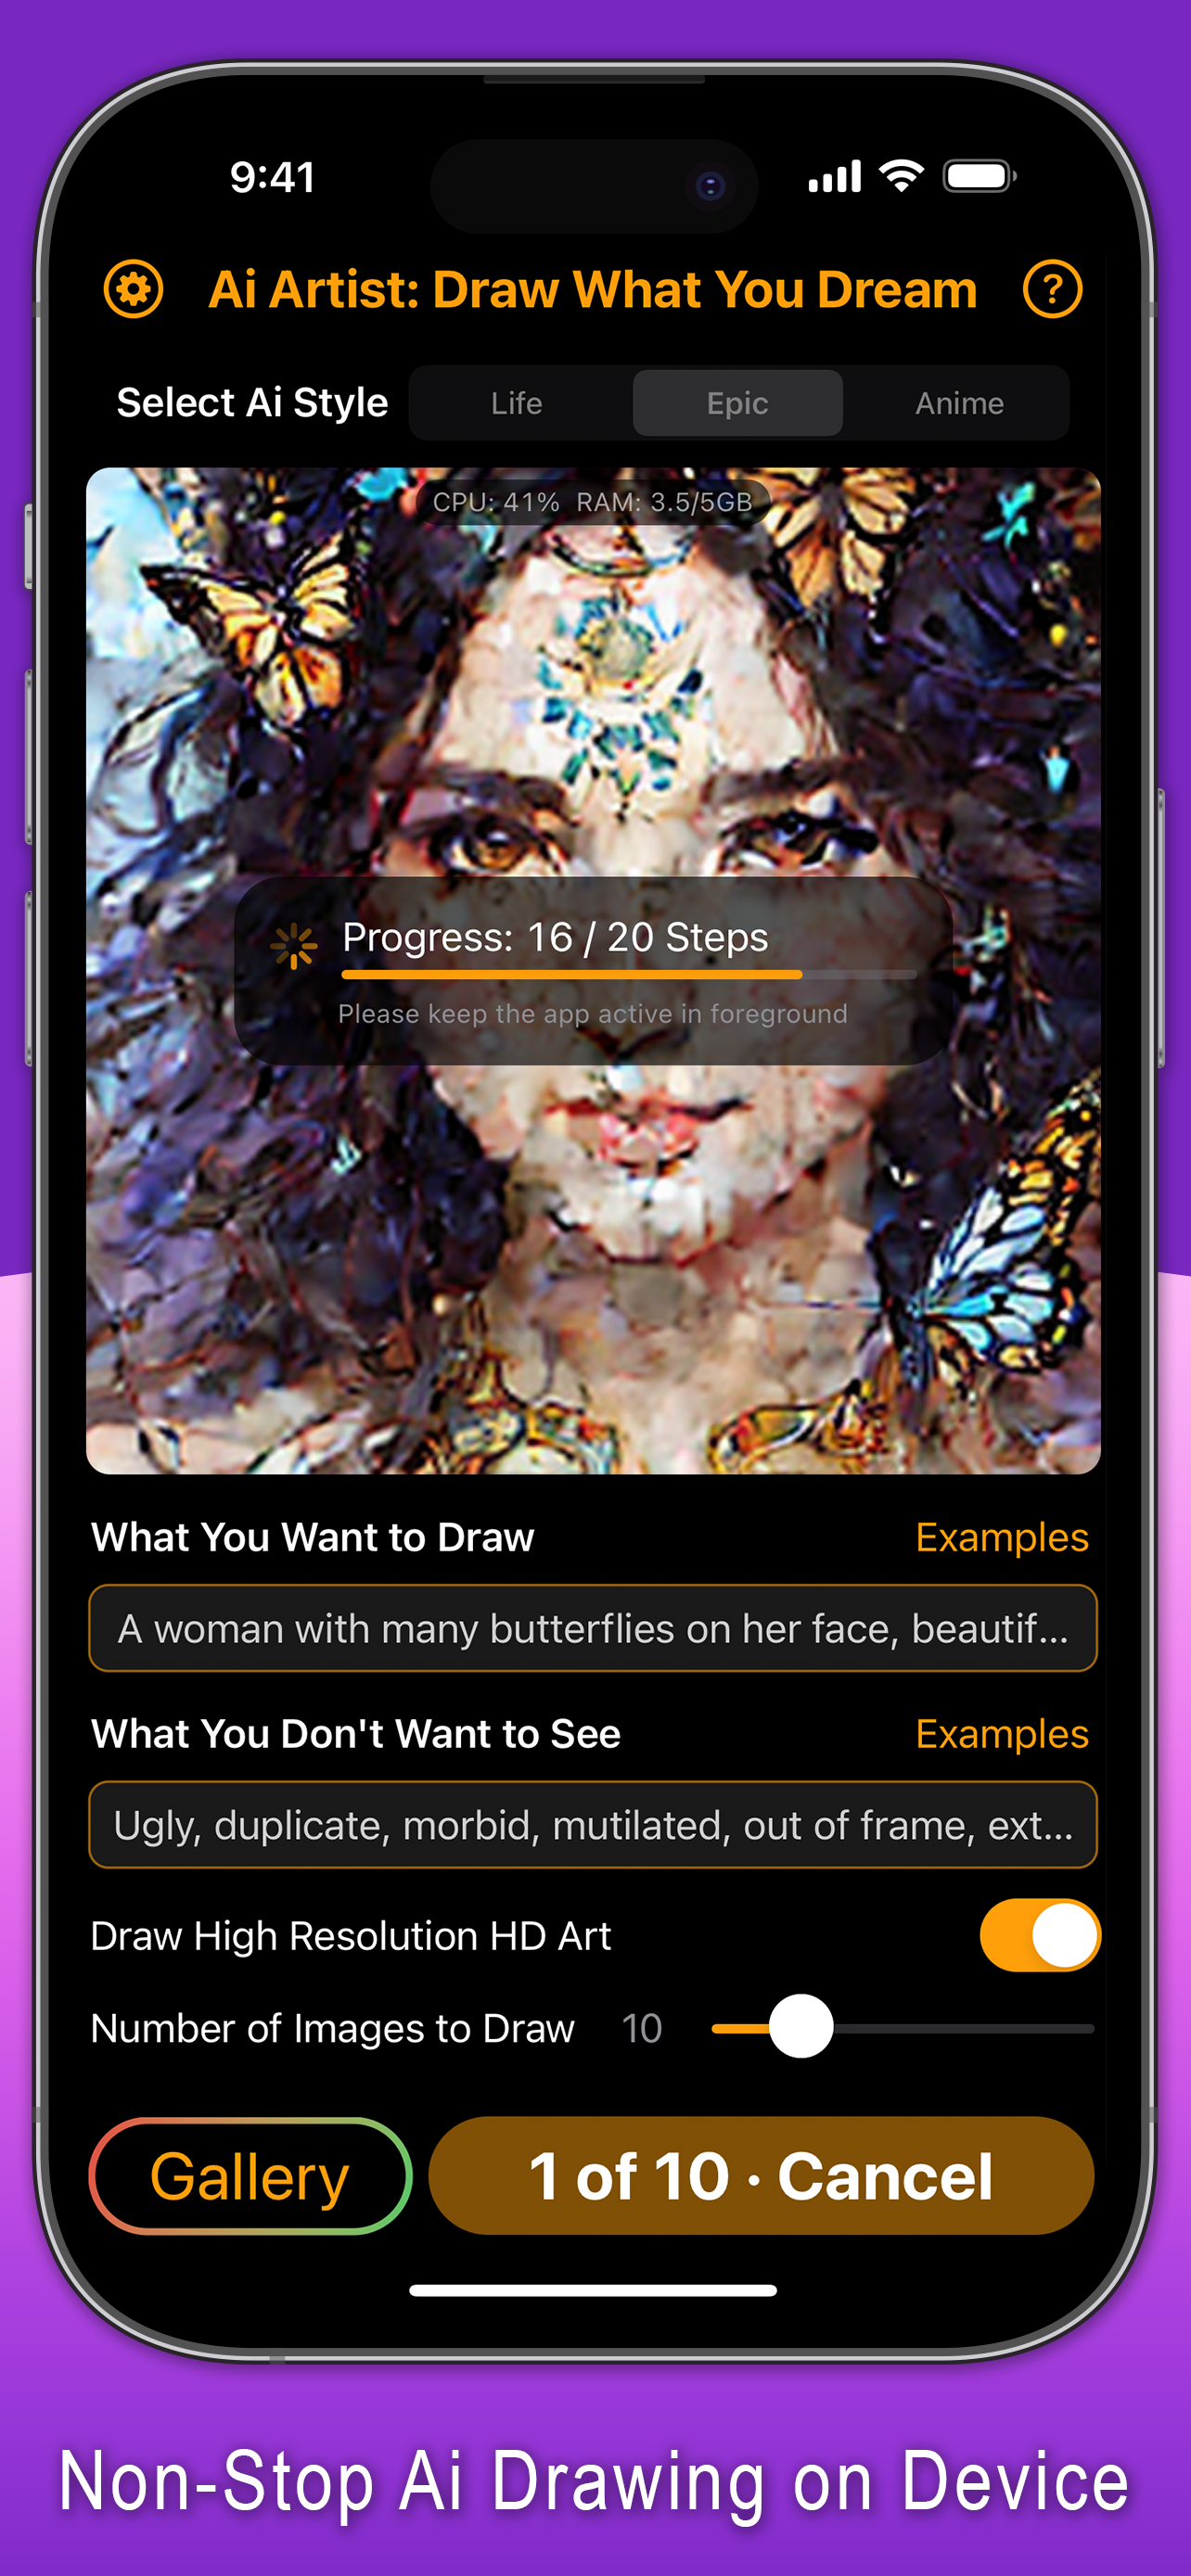Tap the cellular signal bars icon

pyautogui.click(x=835, y=176)
